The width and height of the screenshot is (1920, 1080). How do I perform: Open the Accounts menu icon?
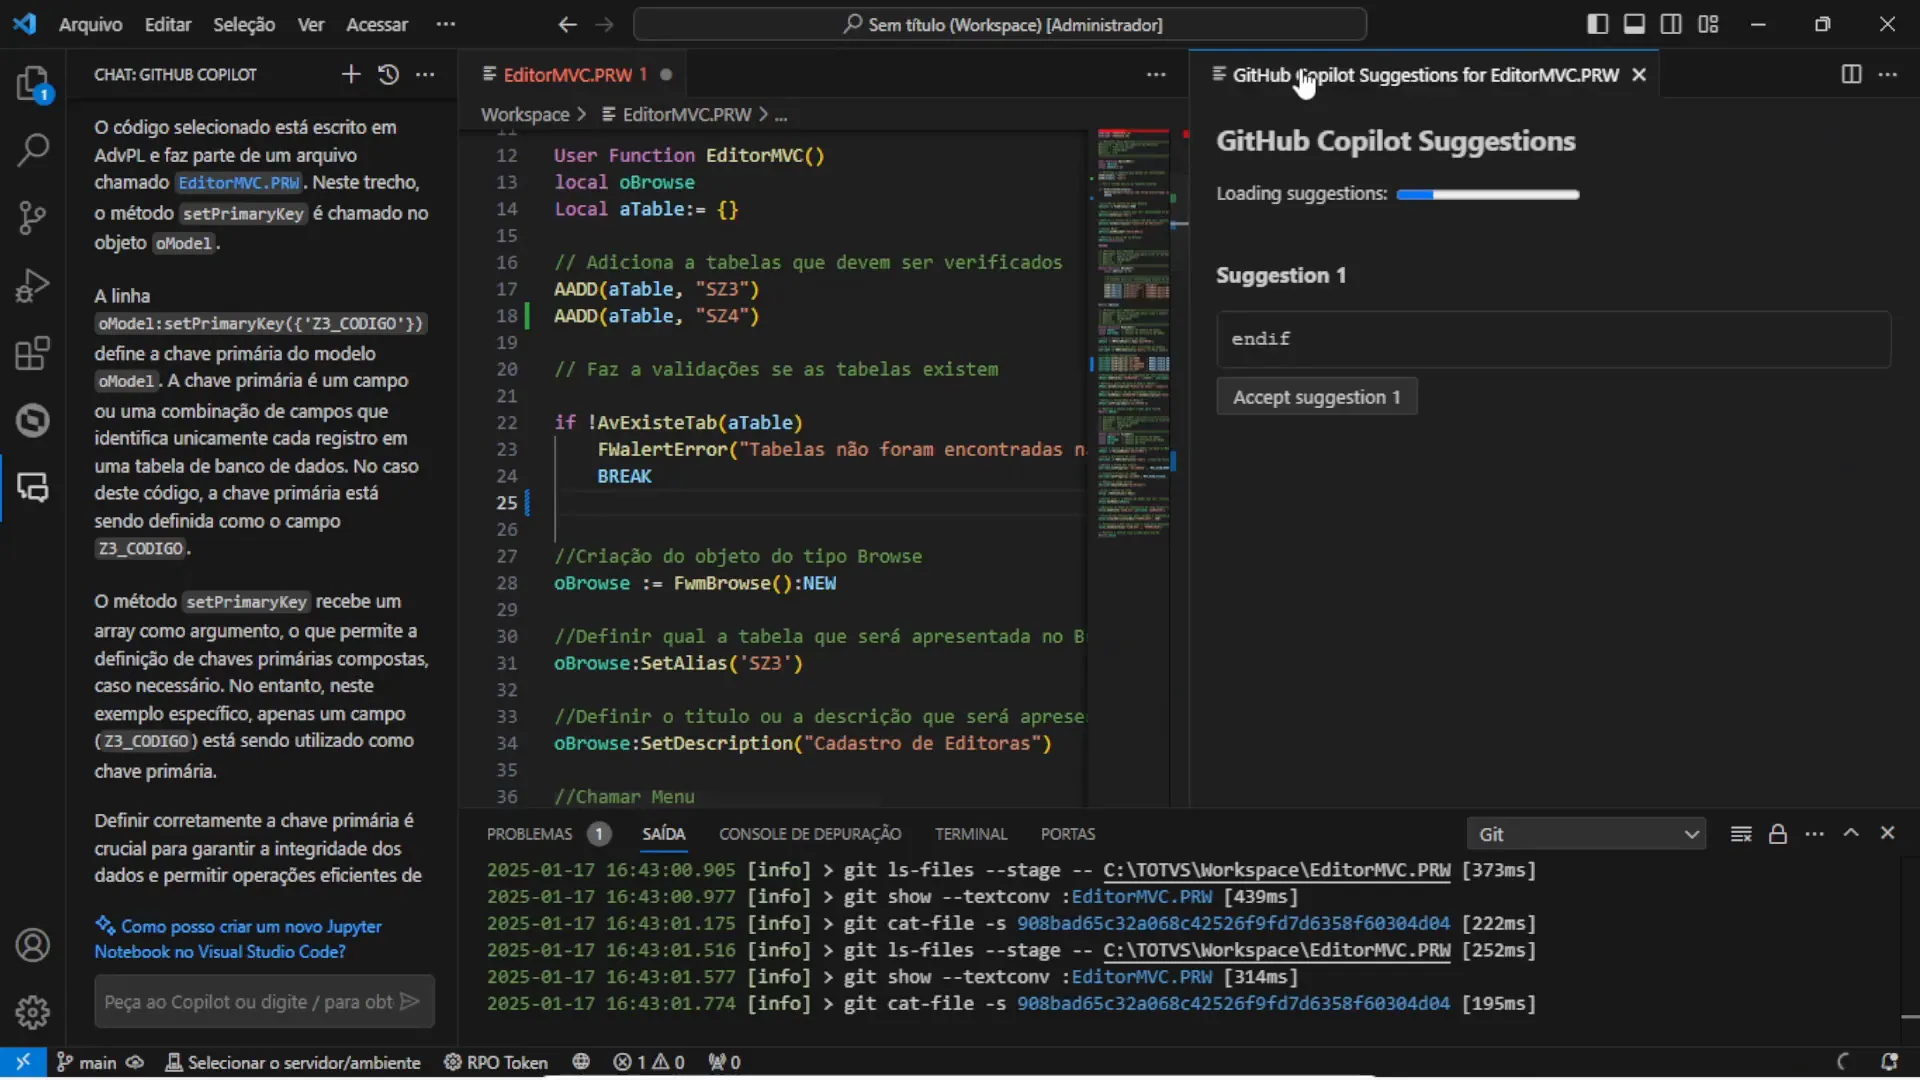coord(33,945)
